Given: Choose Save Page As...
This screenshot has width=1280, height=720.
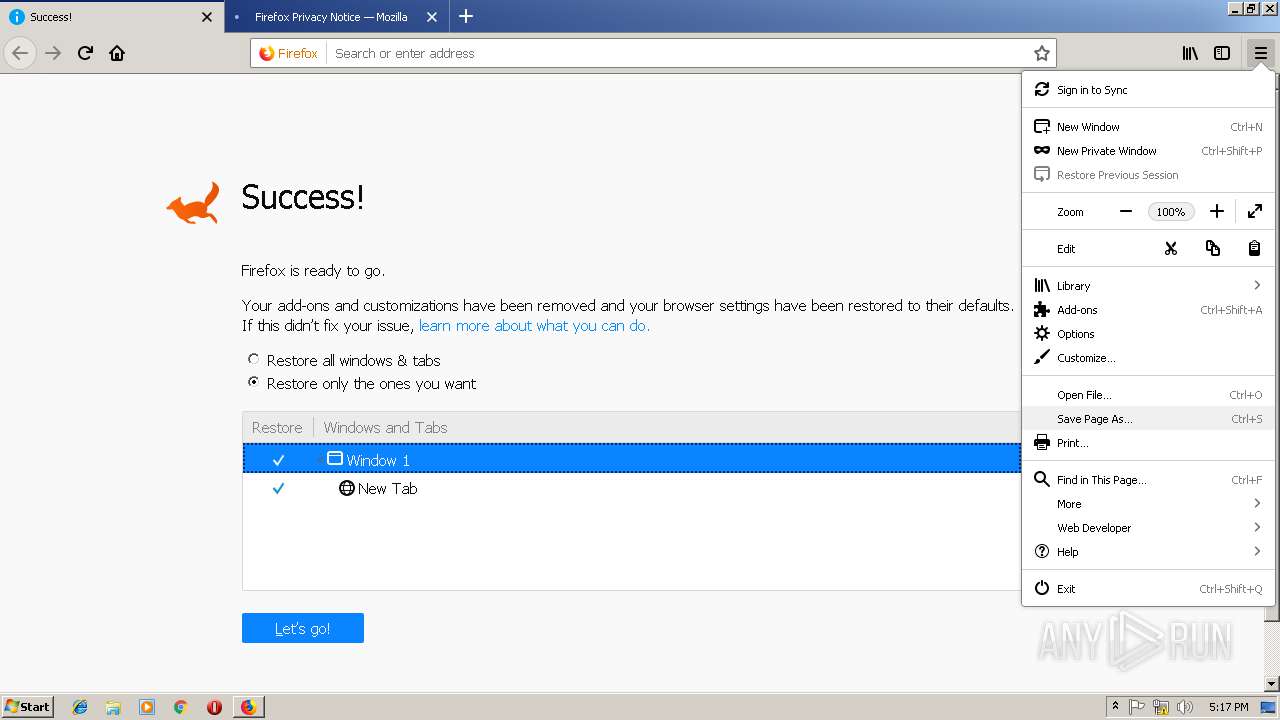Looking at the screenshot, I should [1148, 419].
